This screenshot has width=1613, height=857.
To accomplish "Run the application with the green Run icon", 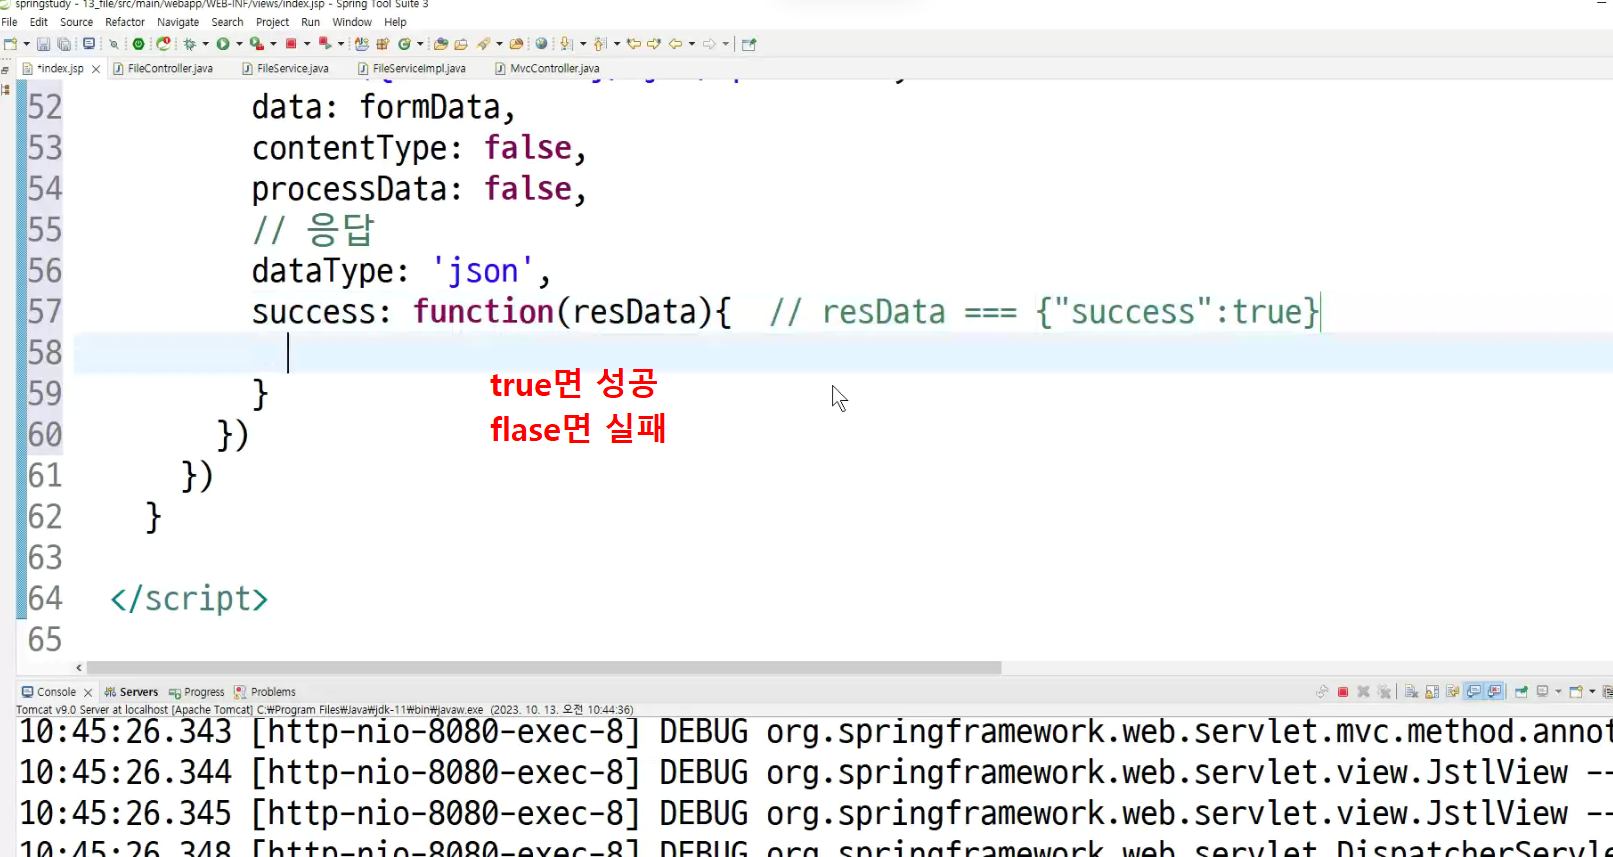I will coord(223,44).
